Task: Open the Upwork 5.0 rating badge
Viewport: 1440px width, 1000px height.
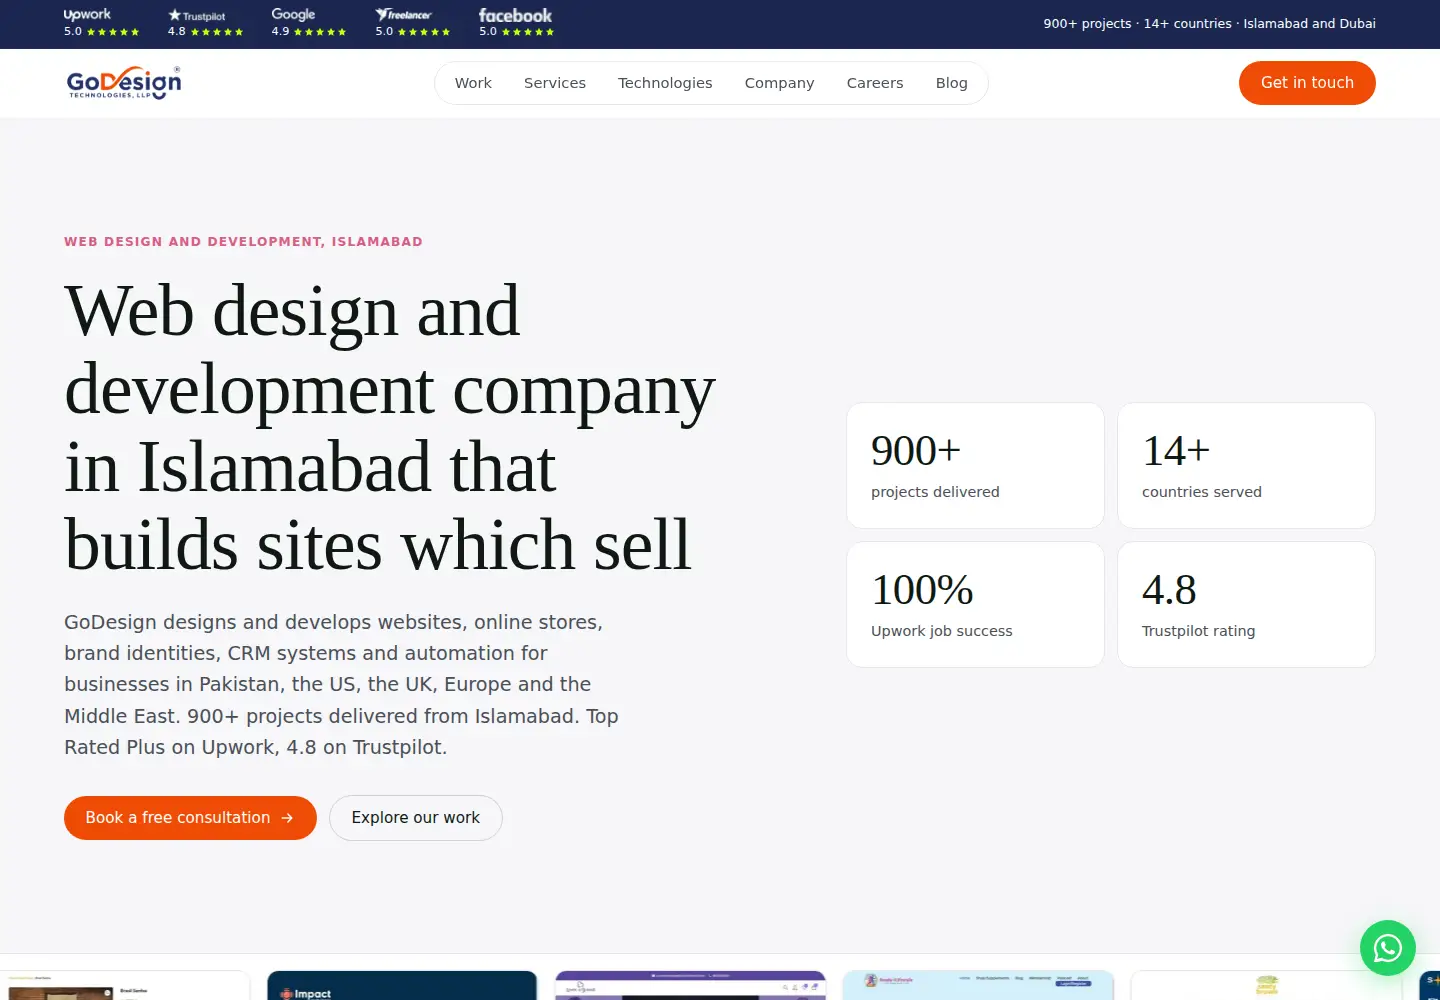Action: click(x=101, y=23)
